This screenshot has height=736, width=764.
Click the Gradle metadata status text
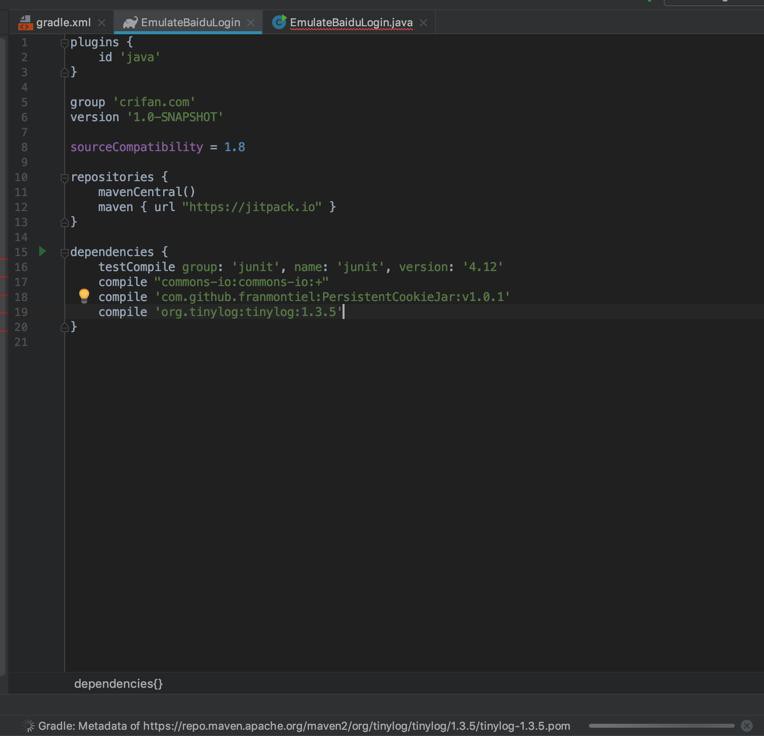point(300,726)
